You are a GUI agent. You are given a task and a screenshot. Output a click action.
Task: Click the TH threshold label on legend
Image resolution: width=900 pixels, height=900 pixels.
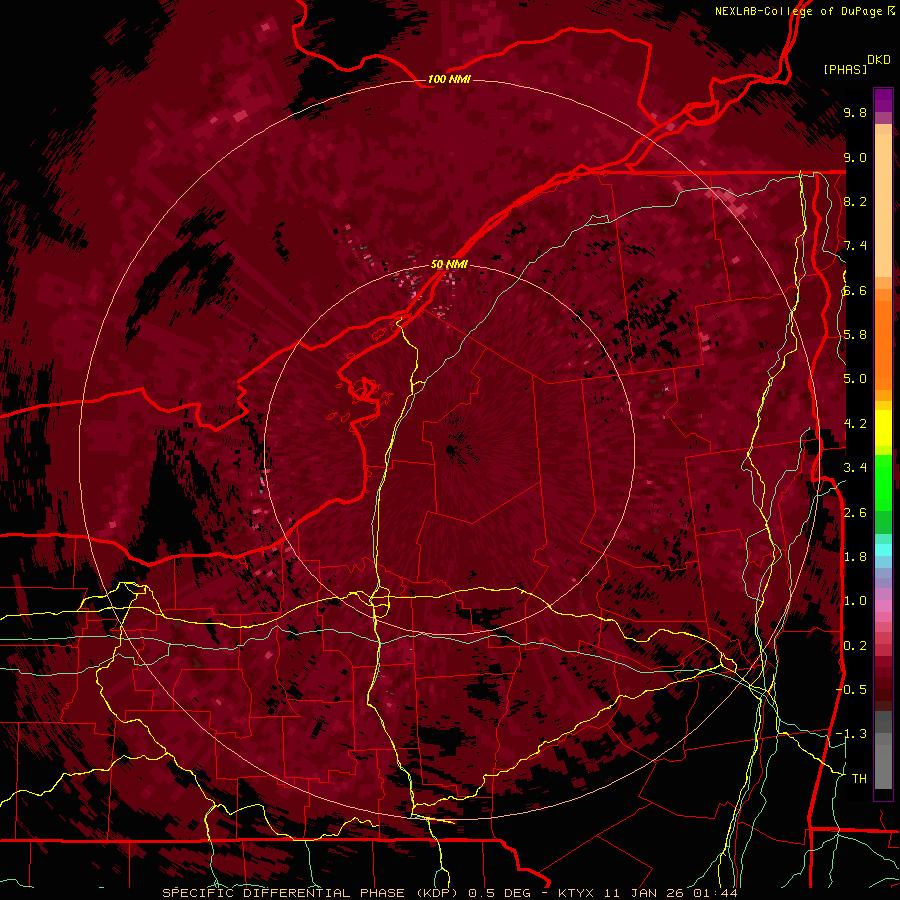[859, 779]
